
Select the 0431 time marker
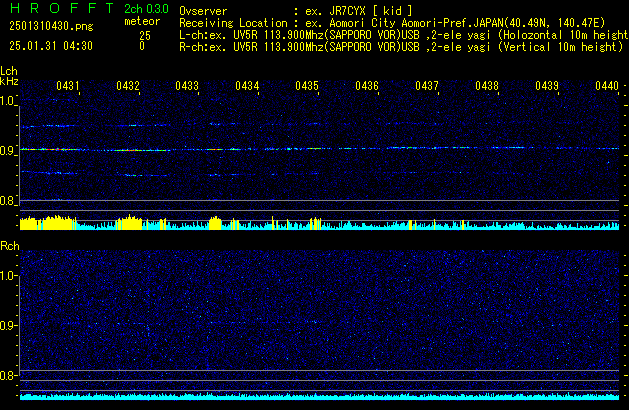click(x=68, y=86)
